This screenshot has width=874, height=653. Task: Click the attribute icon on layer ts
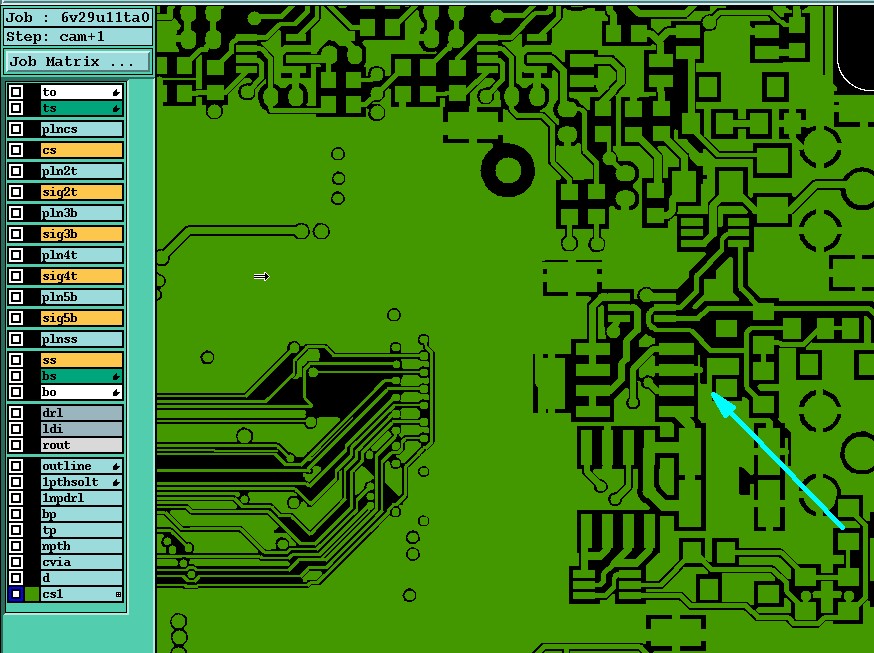pyautogui.click(x=116, y=108)
